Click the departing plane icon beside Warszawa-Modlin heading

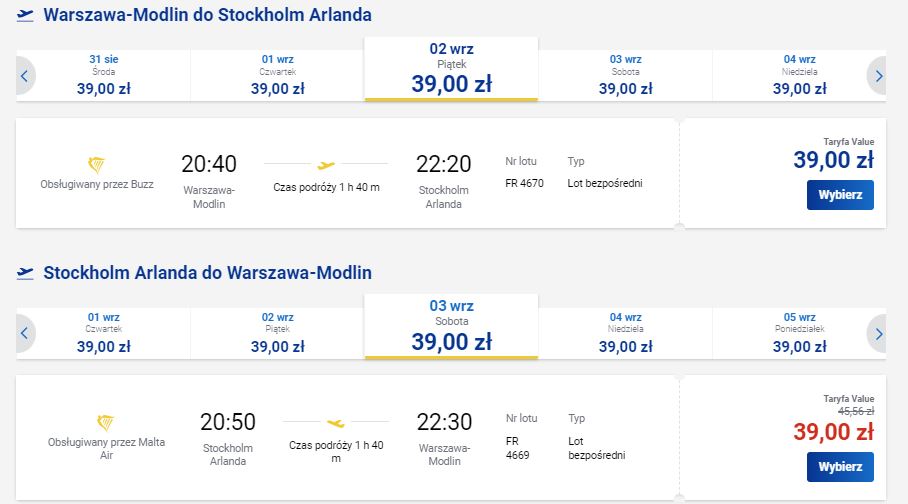pyautogui.click(x=25, y=16)
